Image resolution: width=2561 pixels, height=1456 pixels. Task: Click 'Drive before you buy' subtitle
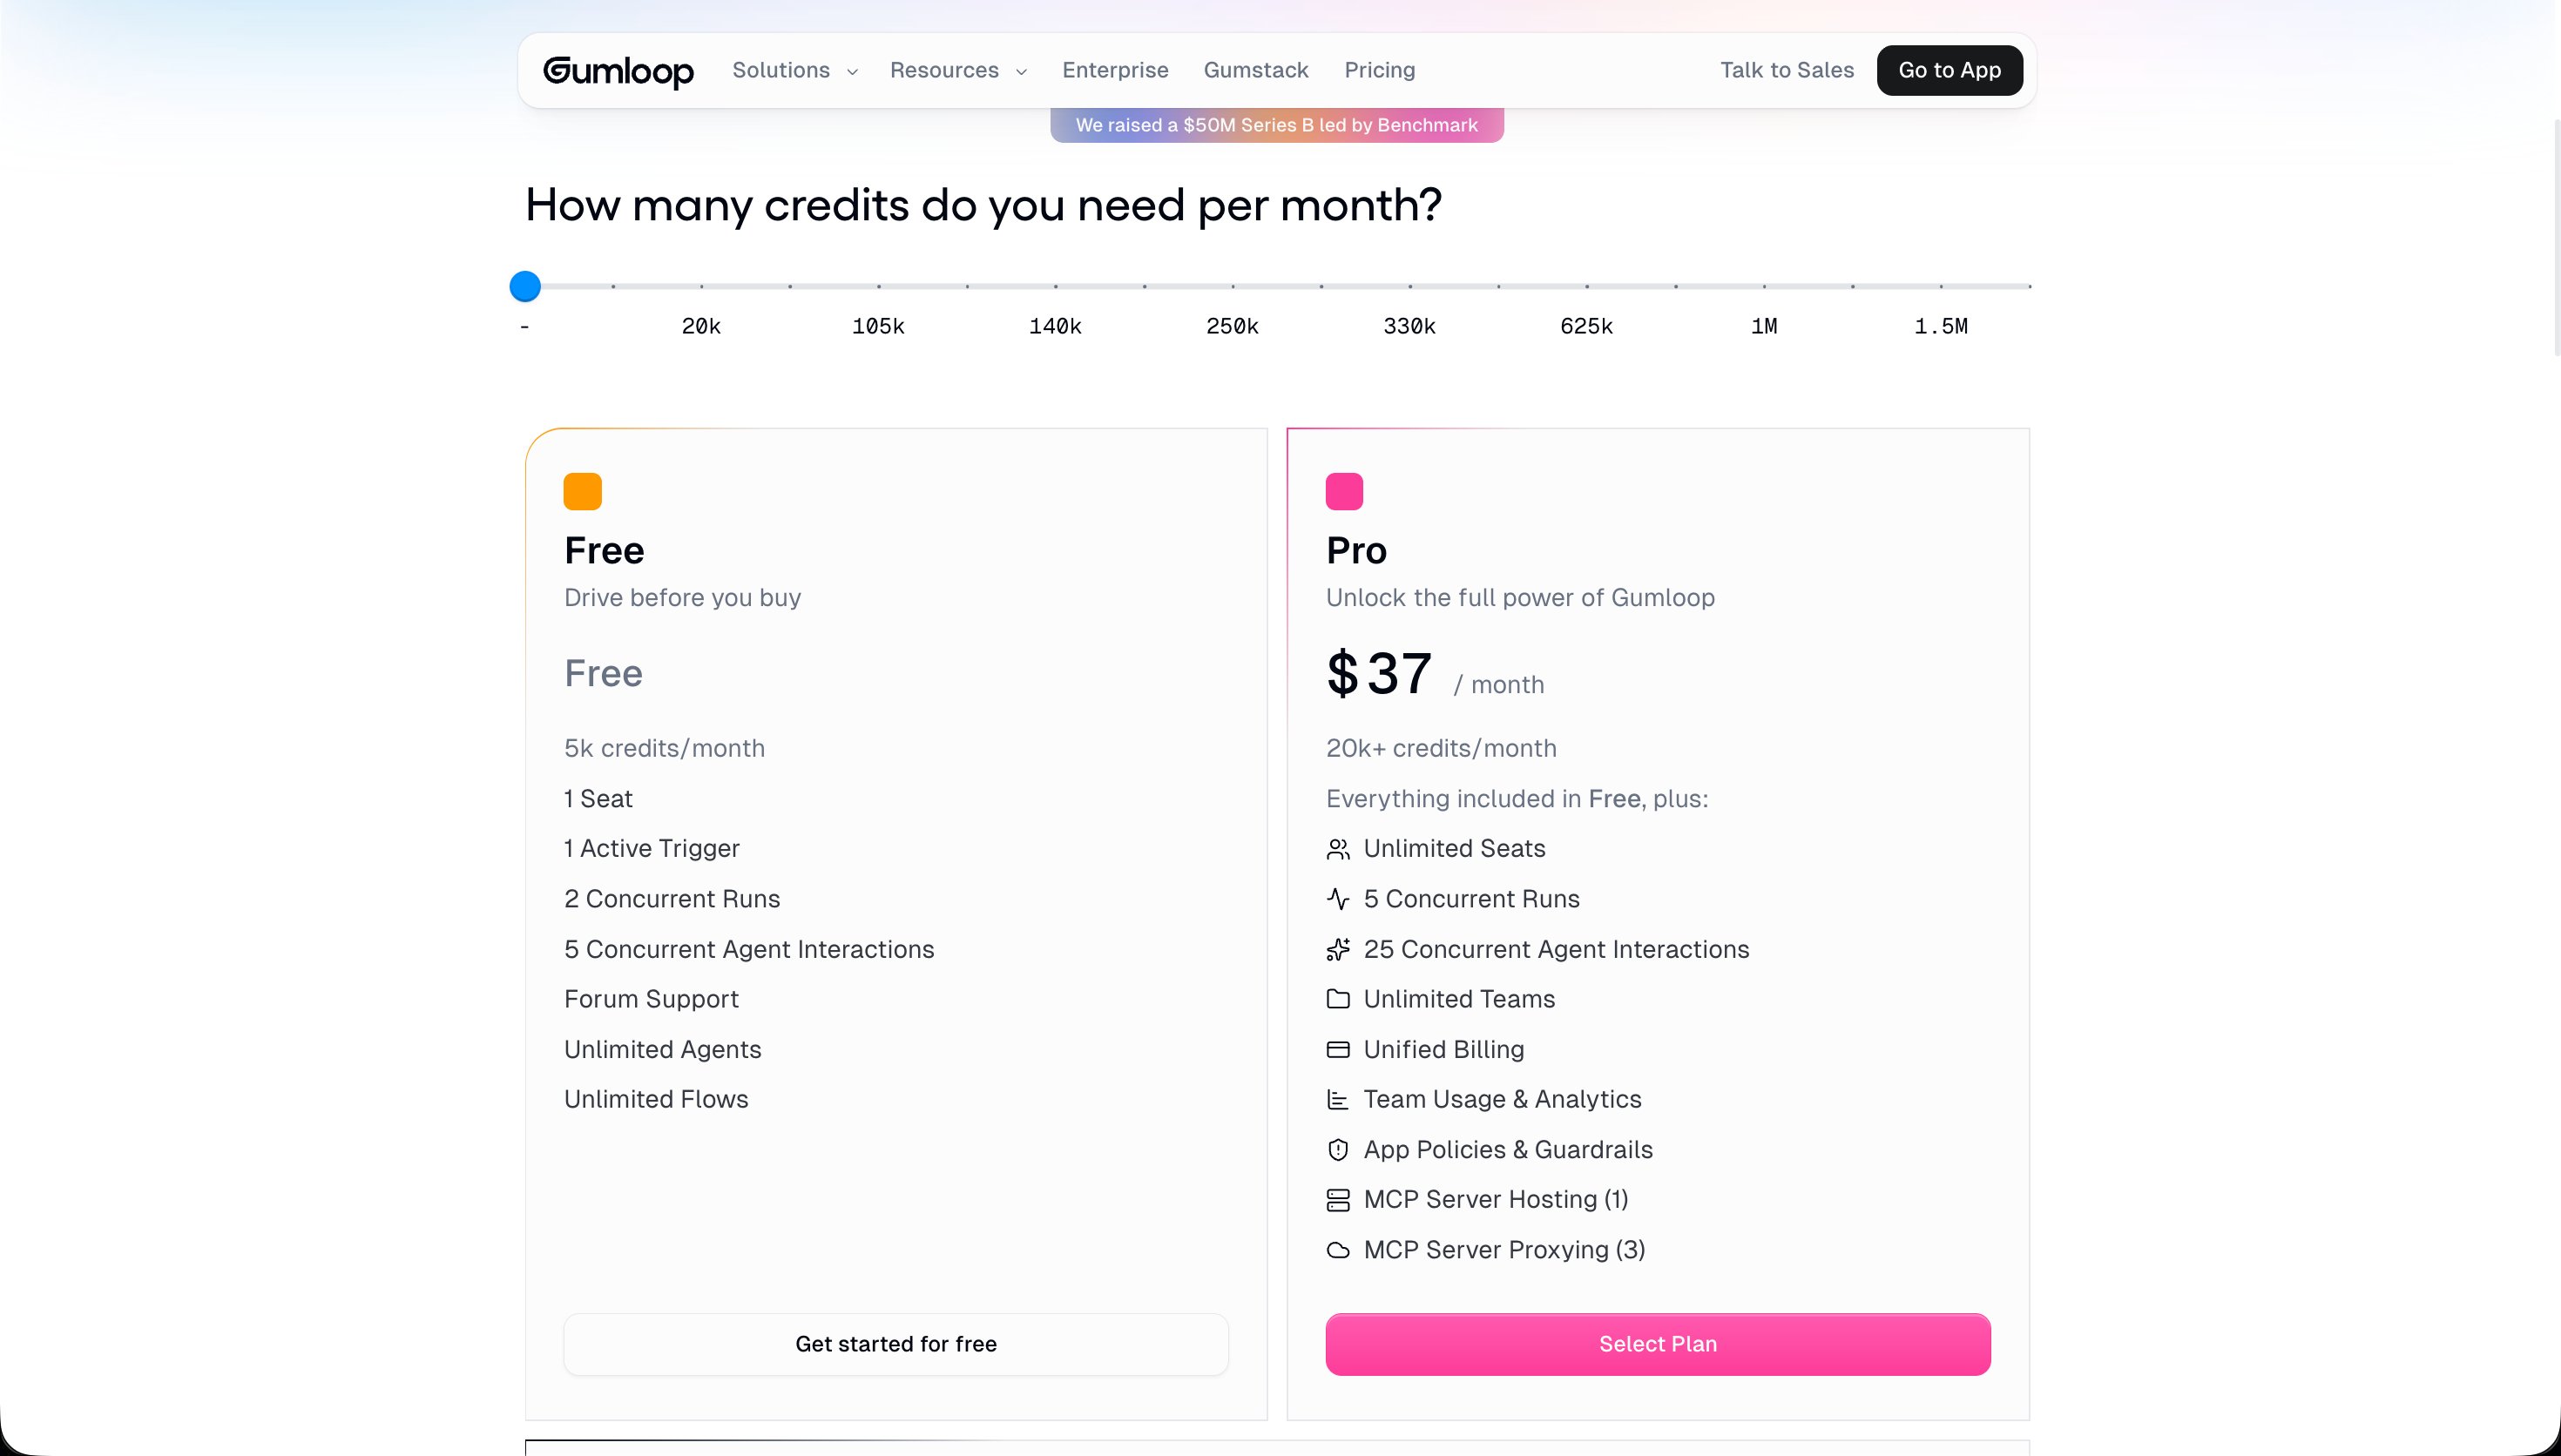682,598
